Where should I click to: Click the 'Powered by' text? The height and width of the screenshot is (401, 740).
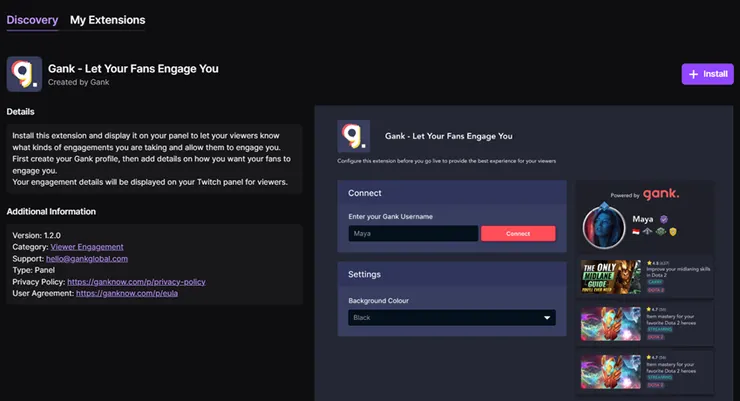point(625,195)
